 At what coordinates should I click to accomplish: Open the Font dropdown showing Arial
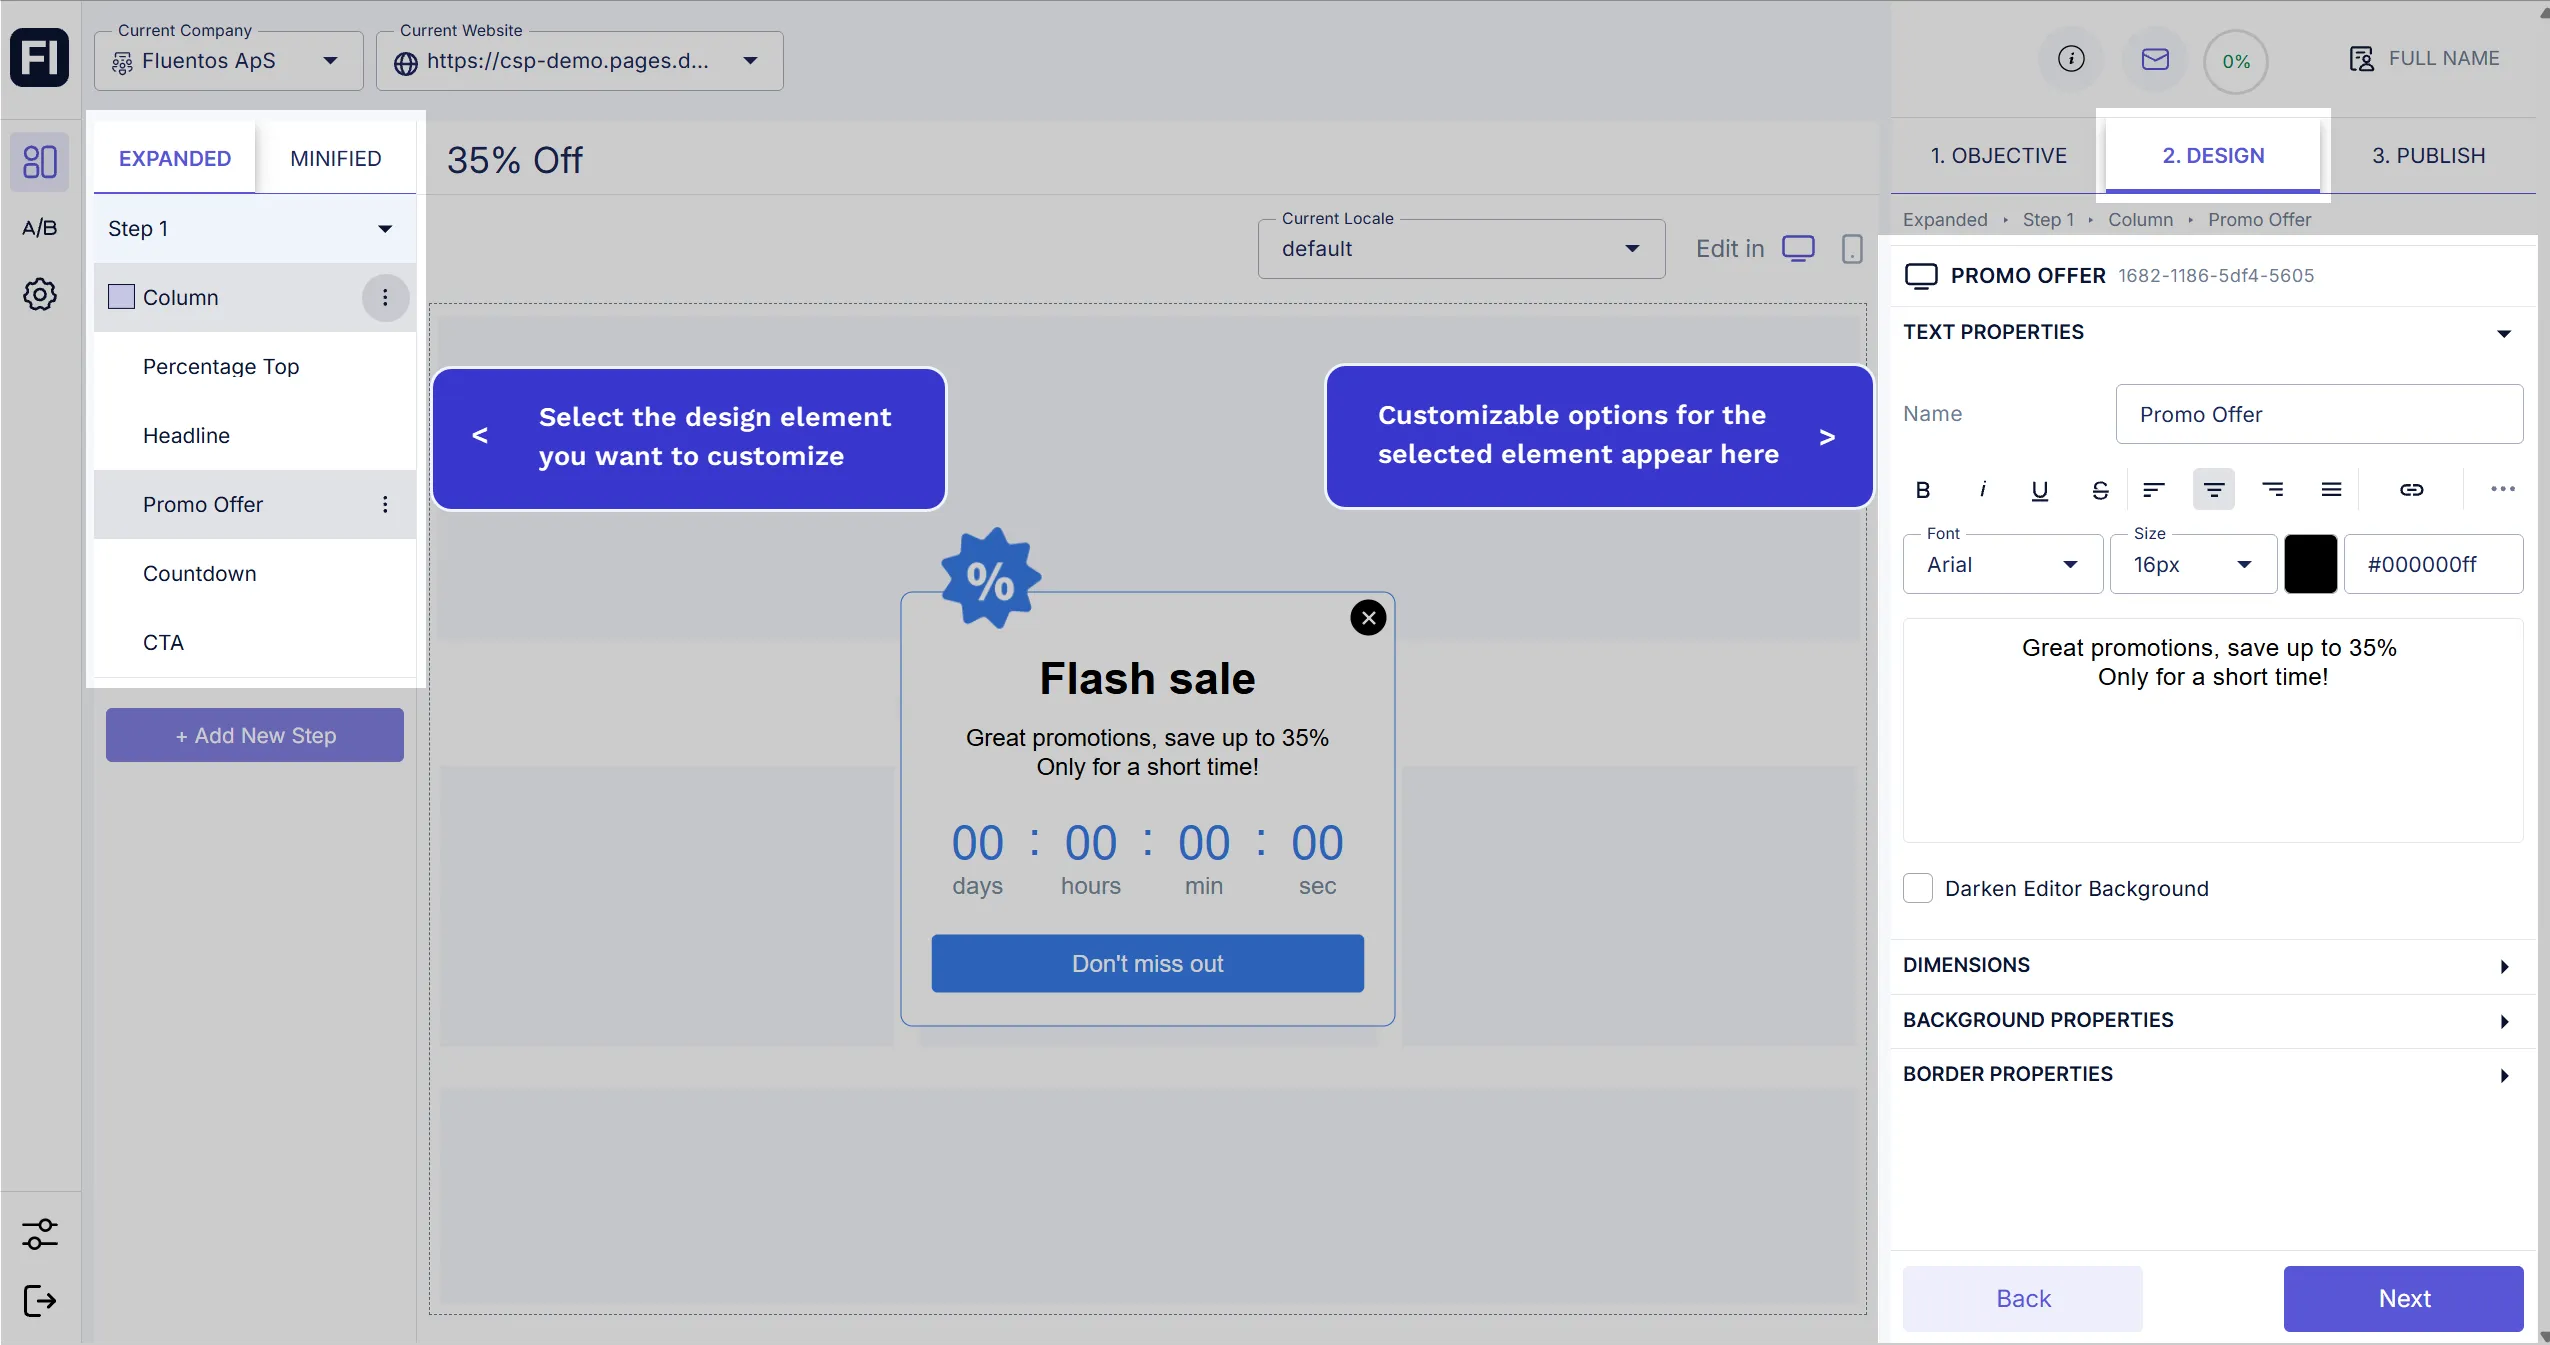coord(2002,565)
